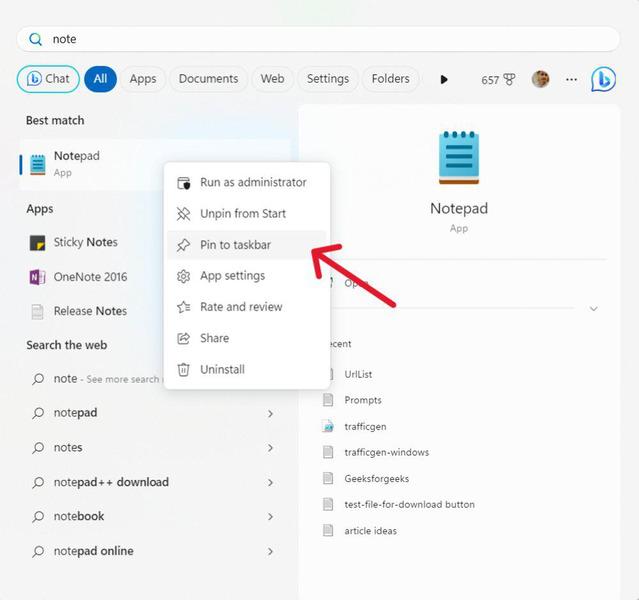The width and height of the screenshot is (639, 600).
Task: Click the 657 rewards points trophy
Action: tap(498, 79)
